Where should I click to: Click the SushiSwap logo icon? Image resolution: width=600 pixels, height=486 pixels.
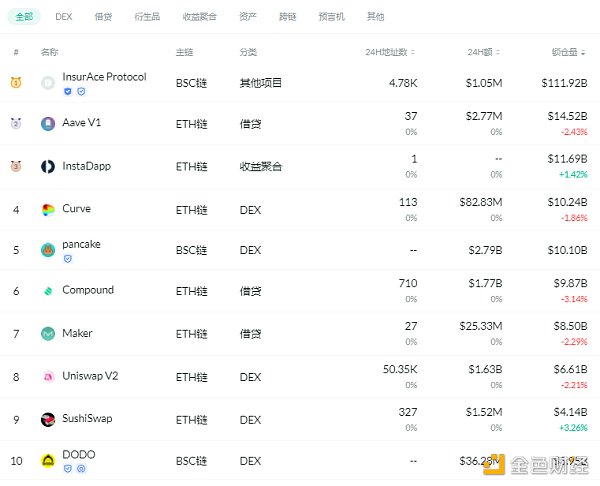coord(47,419)
